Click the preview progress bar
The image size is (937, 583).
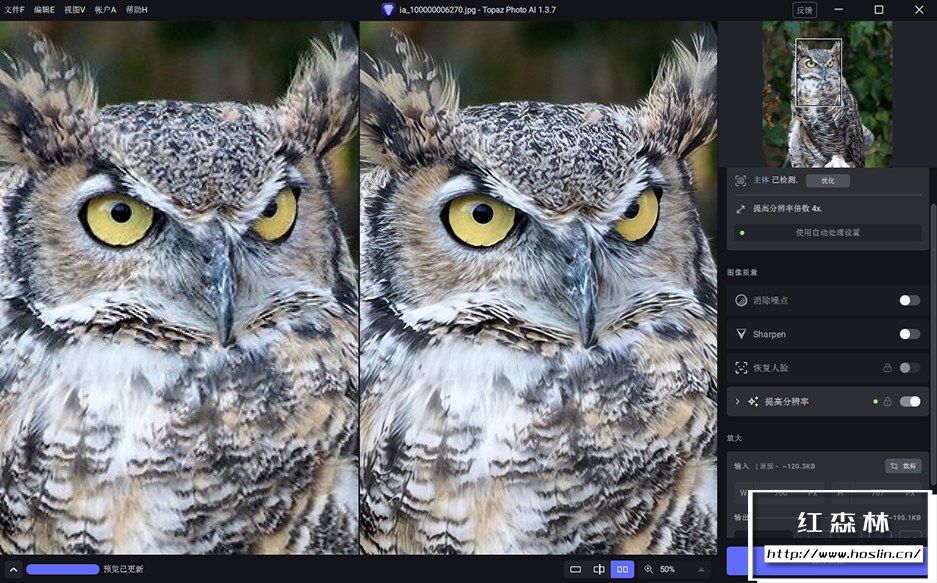click(63, 569)
